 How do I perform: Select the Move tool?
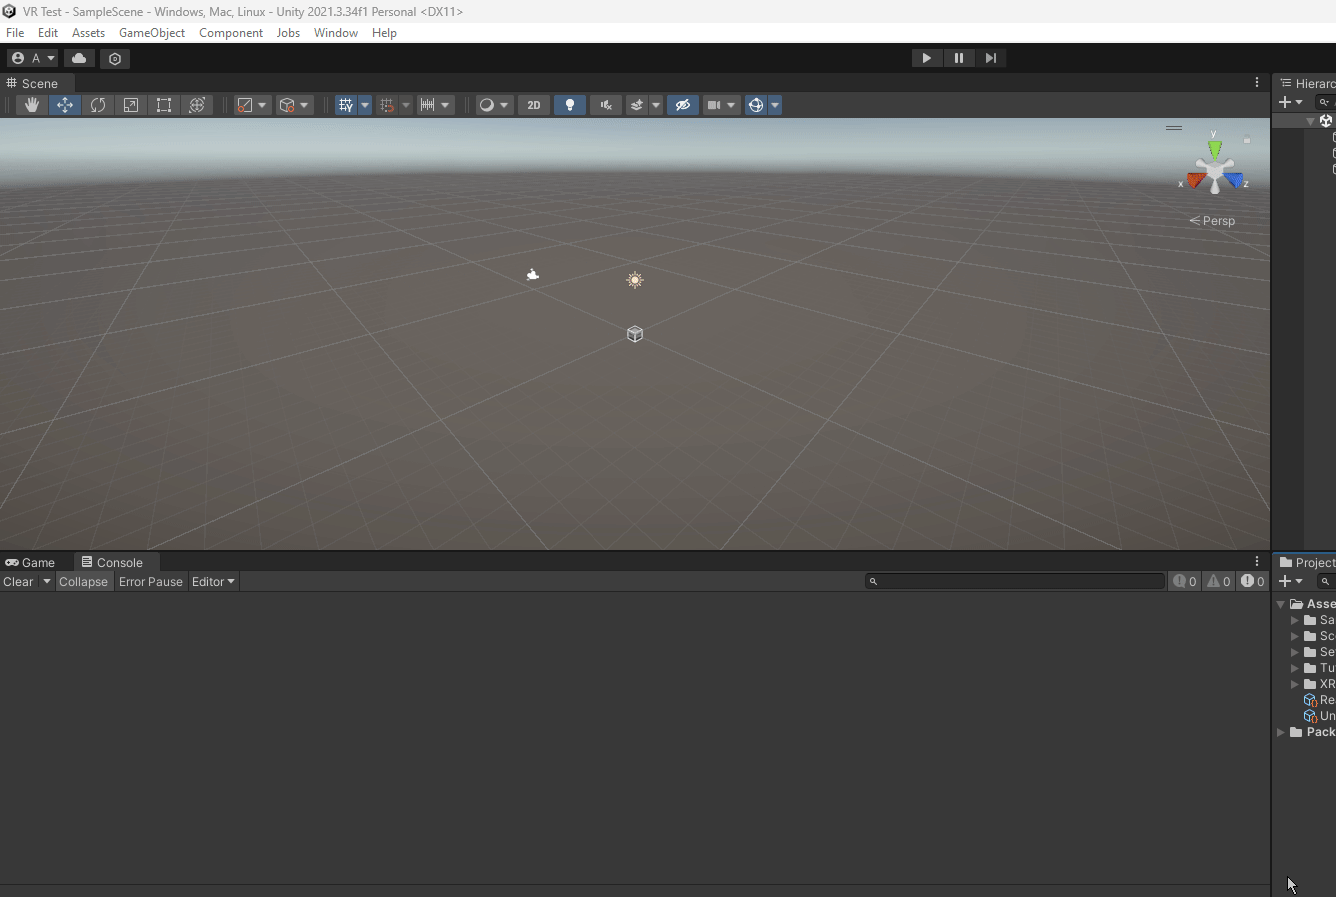64,104
